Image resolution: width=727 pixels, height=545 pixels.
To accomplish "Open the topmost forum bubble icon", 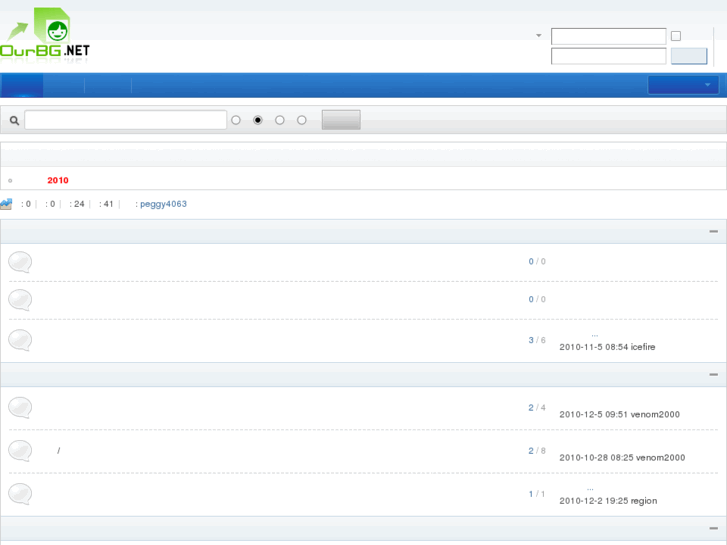I will 20,262.
